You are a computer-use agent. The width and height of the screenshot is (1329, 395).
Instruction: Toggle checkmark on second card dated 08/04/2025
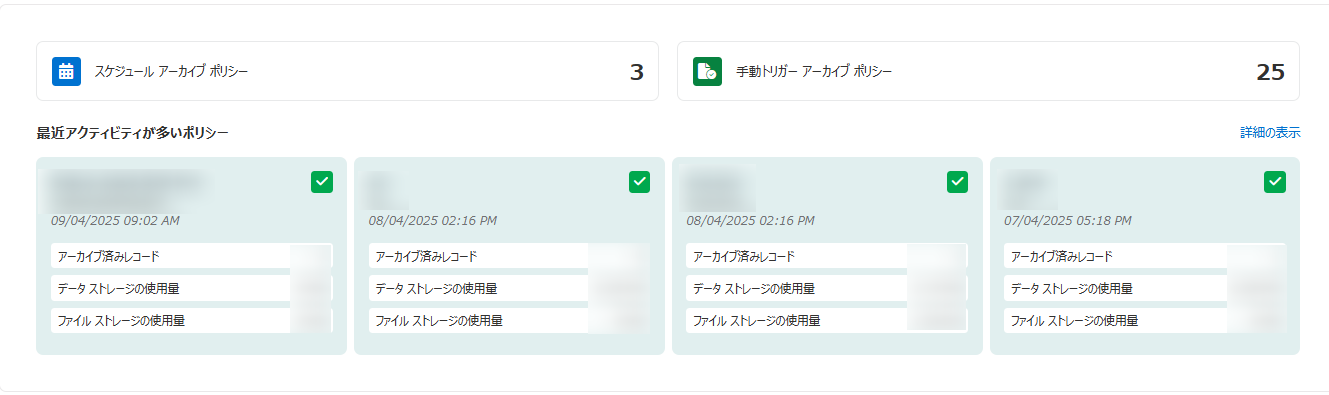point(640,182)
